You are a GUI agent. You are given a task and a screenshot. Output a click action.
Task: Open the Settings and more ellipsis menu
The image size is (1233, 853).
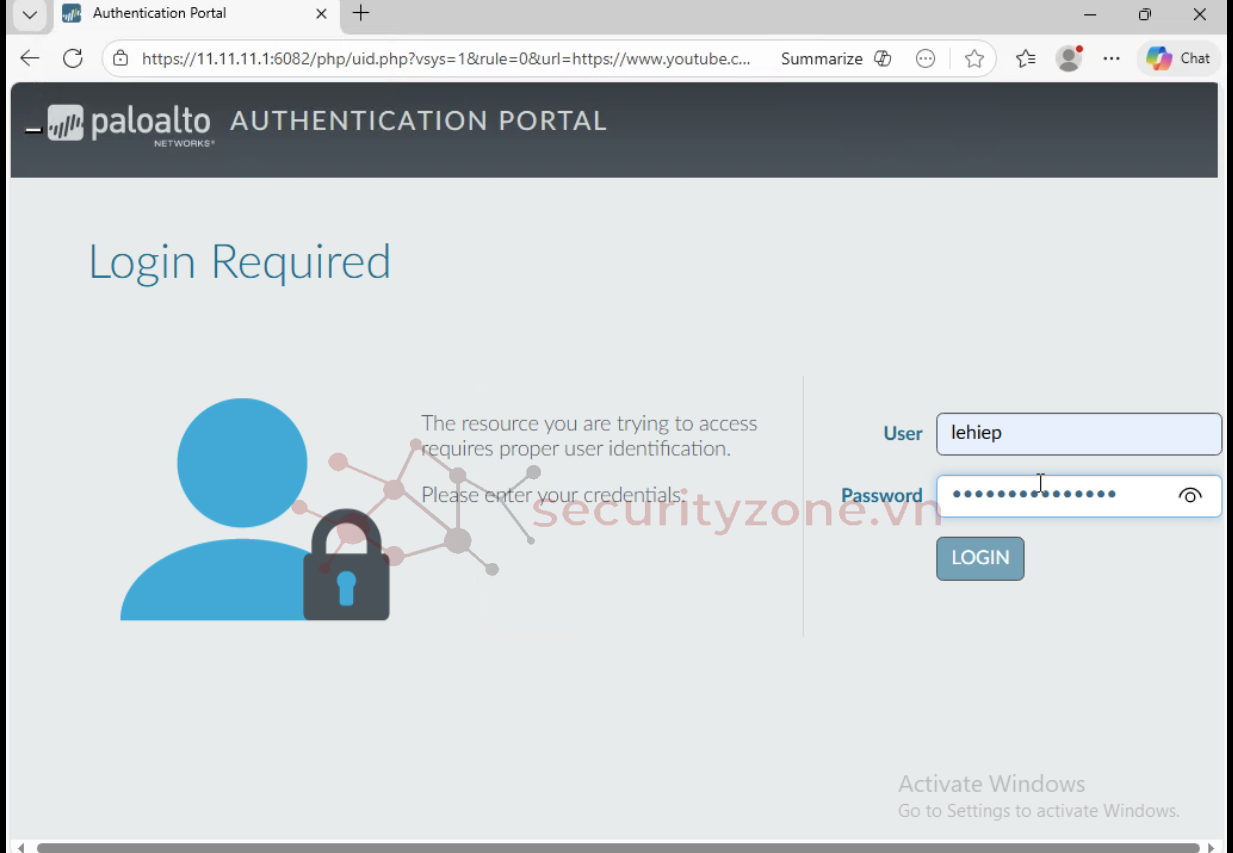[x=1111, y=59]
